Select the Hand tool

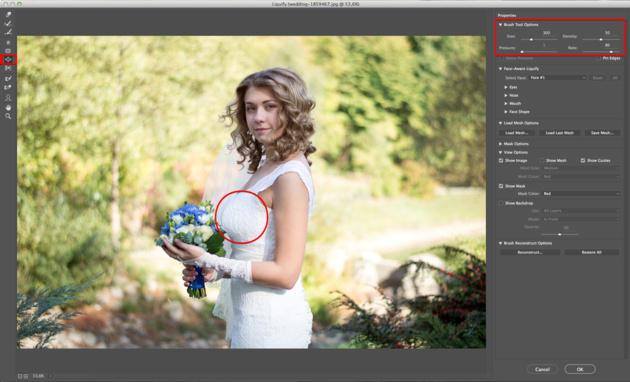(x=8, y=107)
